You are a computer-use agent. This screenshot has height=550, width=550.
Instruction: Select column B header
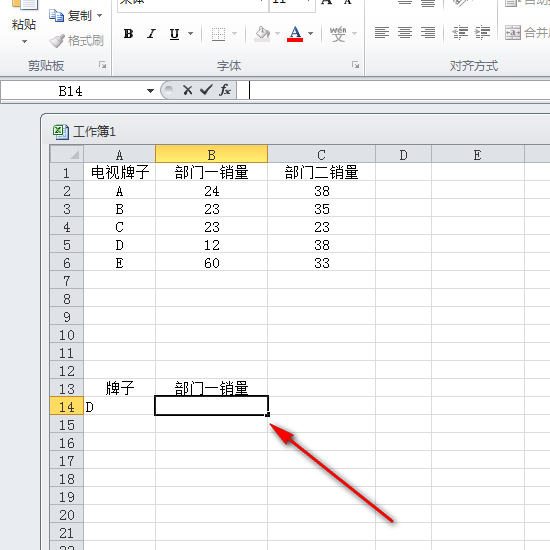tap(212, 154)
